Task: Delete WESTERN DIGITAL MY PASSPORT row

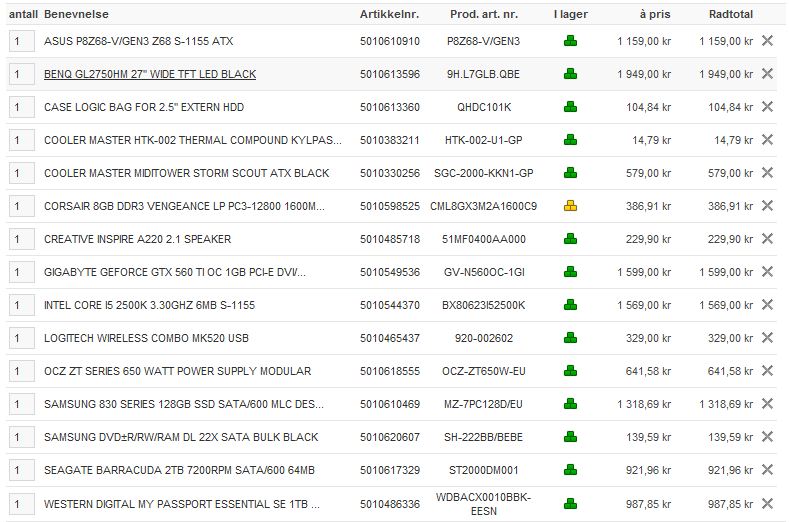Action: (x=767, y=503)
